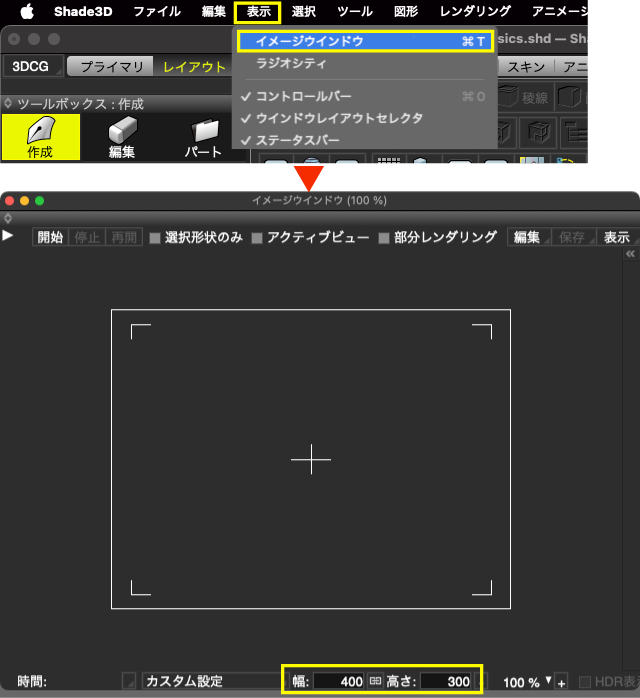Switch to the スキン layout tab

(x=526, y=67)
